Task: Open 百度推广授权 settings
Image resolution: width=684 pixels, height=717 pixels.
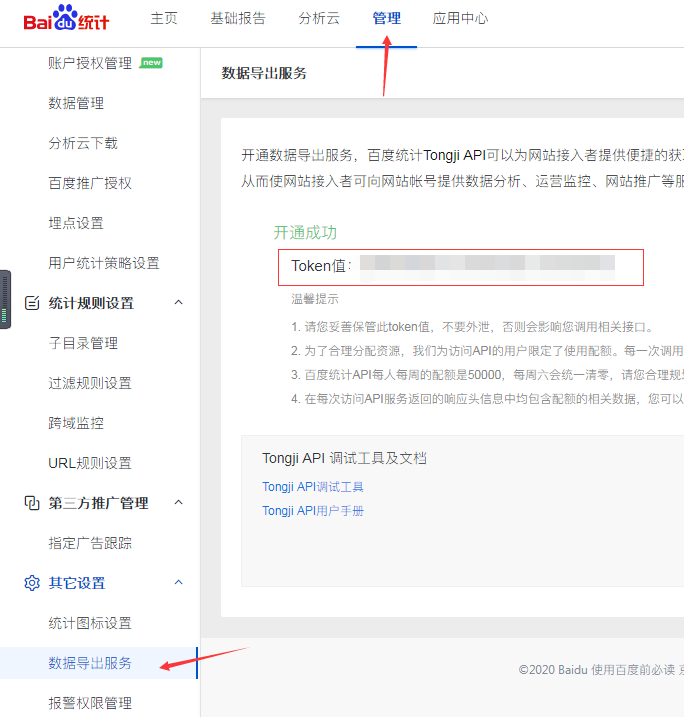Action: click(90, 183)
